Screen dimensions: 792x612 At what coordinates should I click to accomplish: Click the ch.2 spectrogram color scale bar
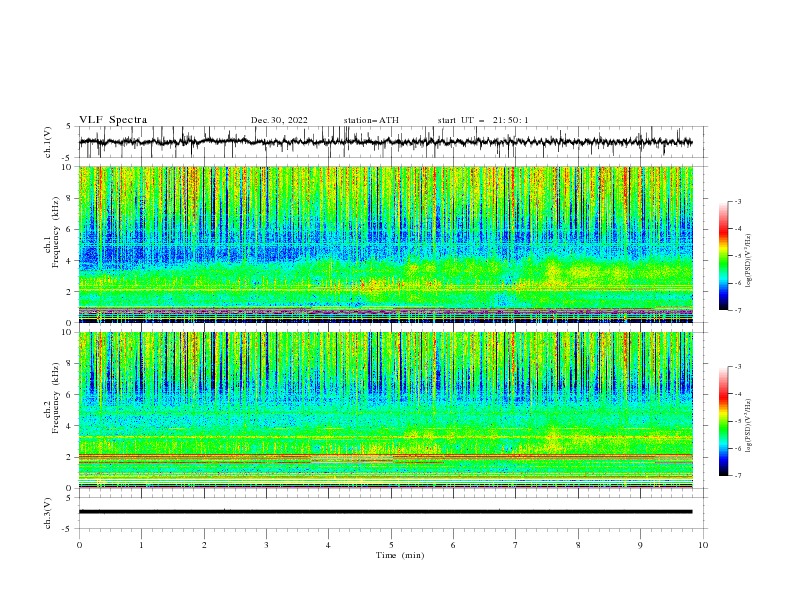(x=723, y=421)
